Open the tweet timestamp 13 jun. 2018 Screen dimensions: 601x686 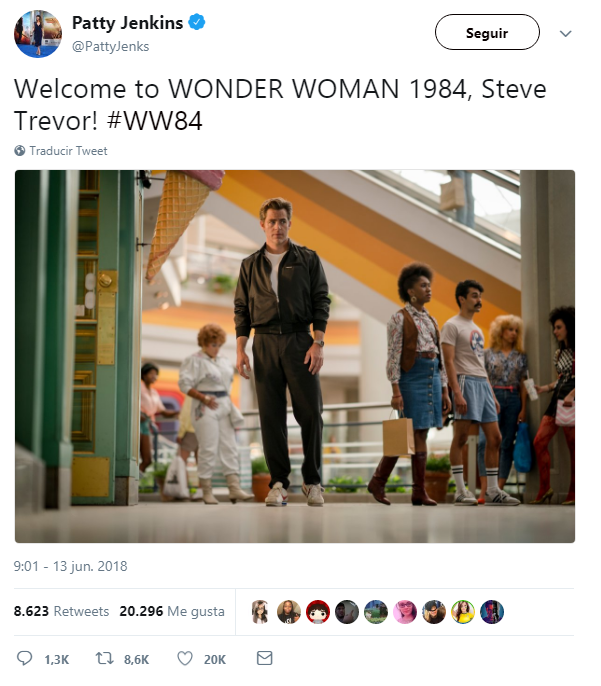click(70, 566)
